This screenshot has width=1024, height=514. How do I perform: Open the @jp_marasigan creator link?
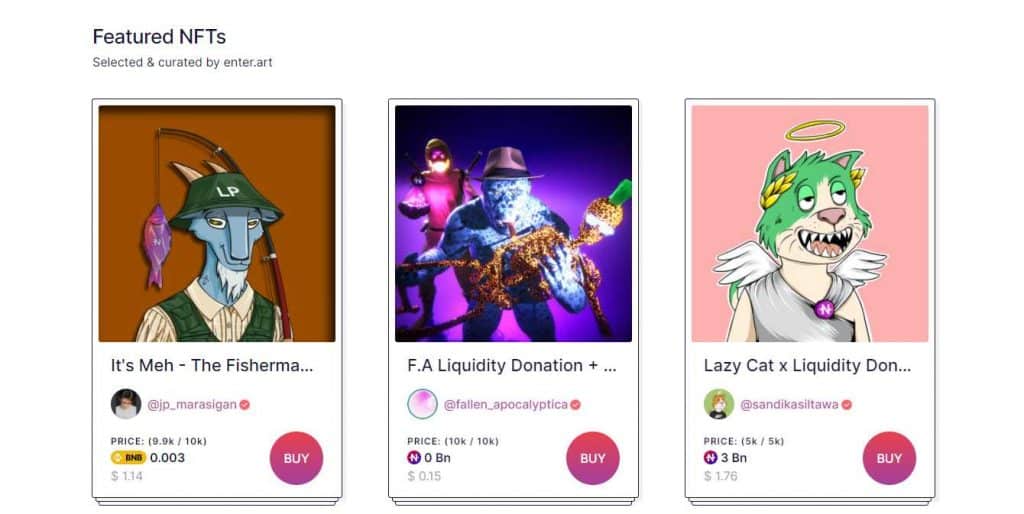point(192,404)
